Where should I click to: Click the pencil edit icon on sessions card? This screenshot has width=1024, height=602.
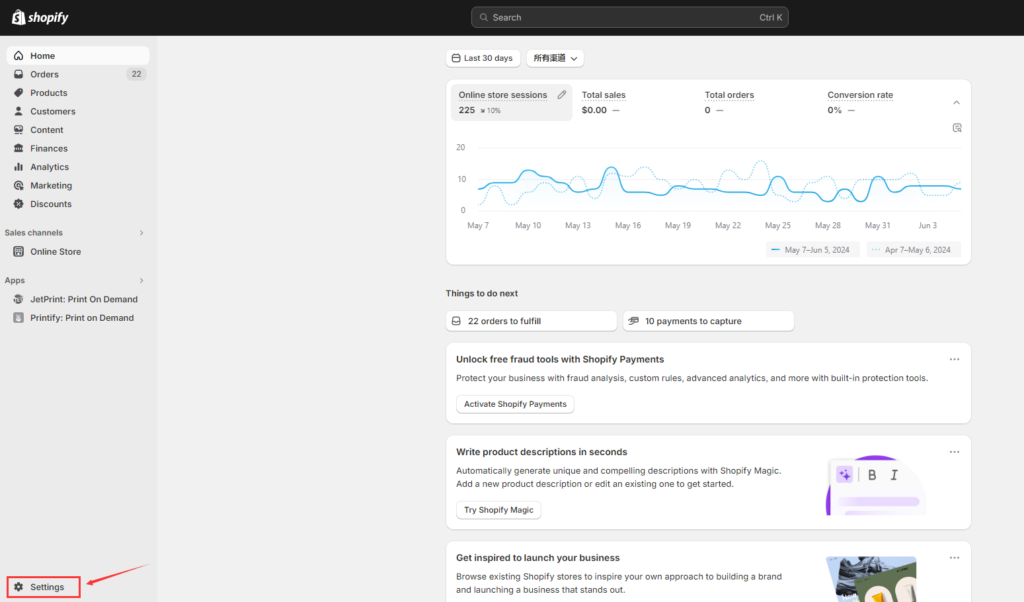[562, 95]
